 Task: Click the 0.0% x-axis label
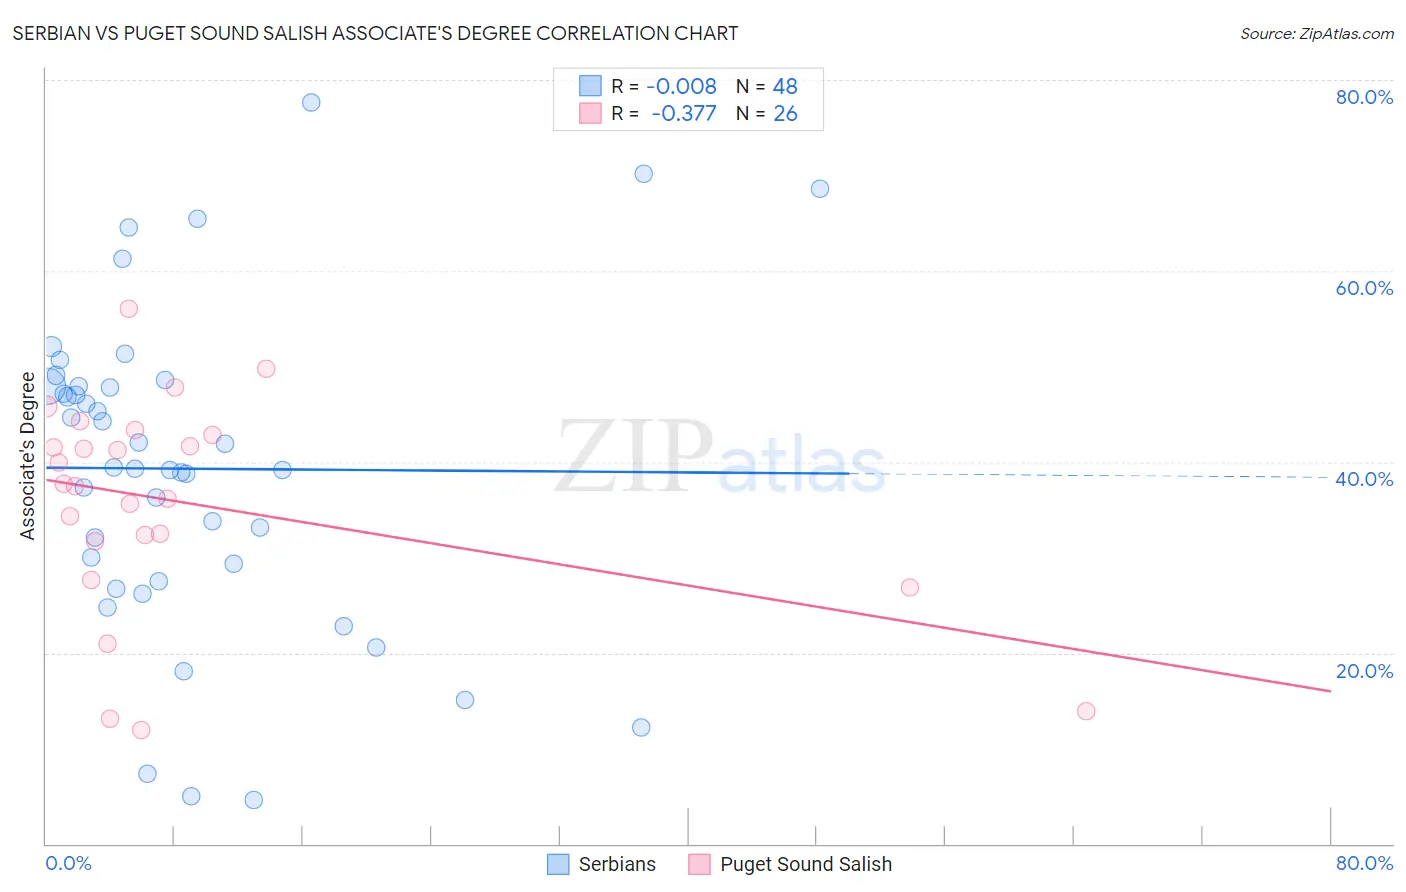click(x=68, y=863)
